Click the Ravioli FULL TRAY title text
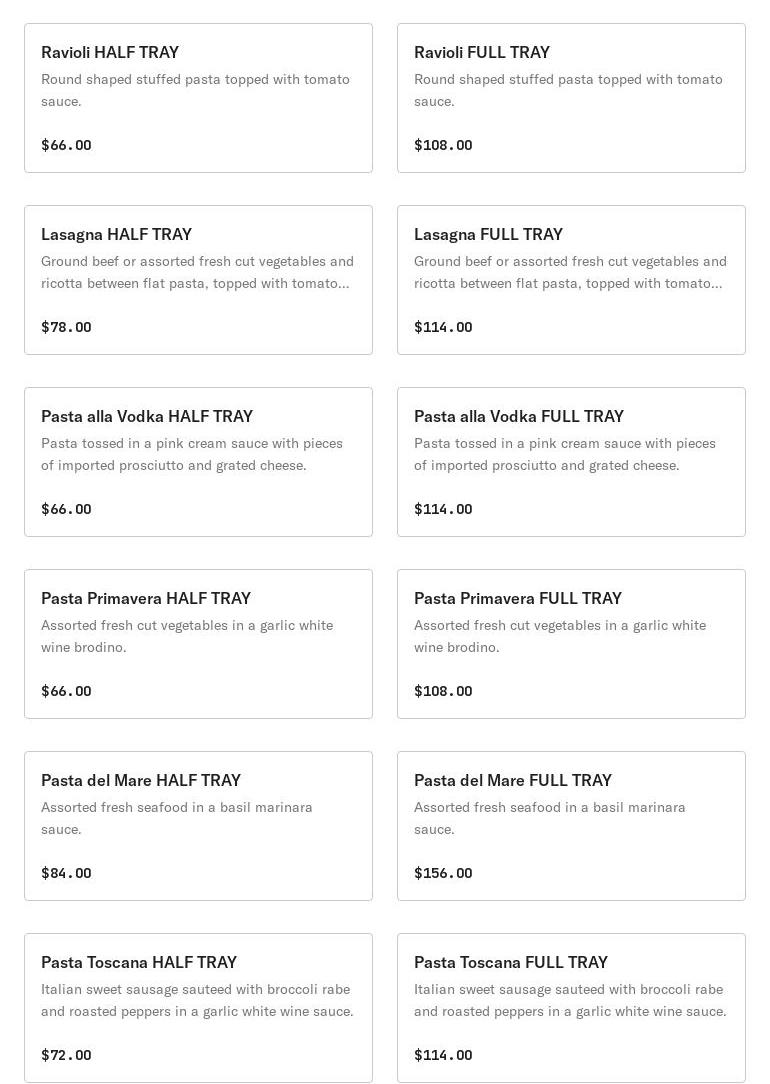Screen dimensions: 770x1084 coord(482,52)
